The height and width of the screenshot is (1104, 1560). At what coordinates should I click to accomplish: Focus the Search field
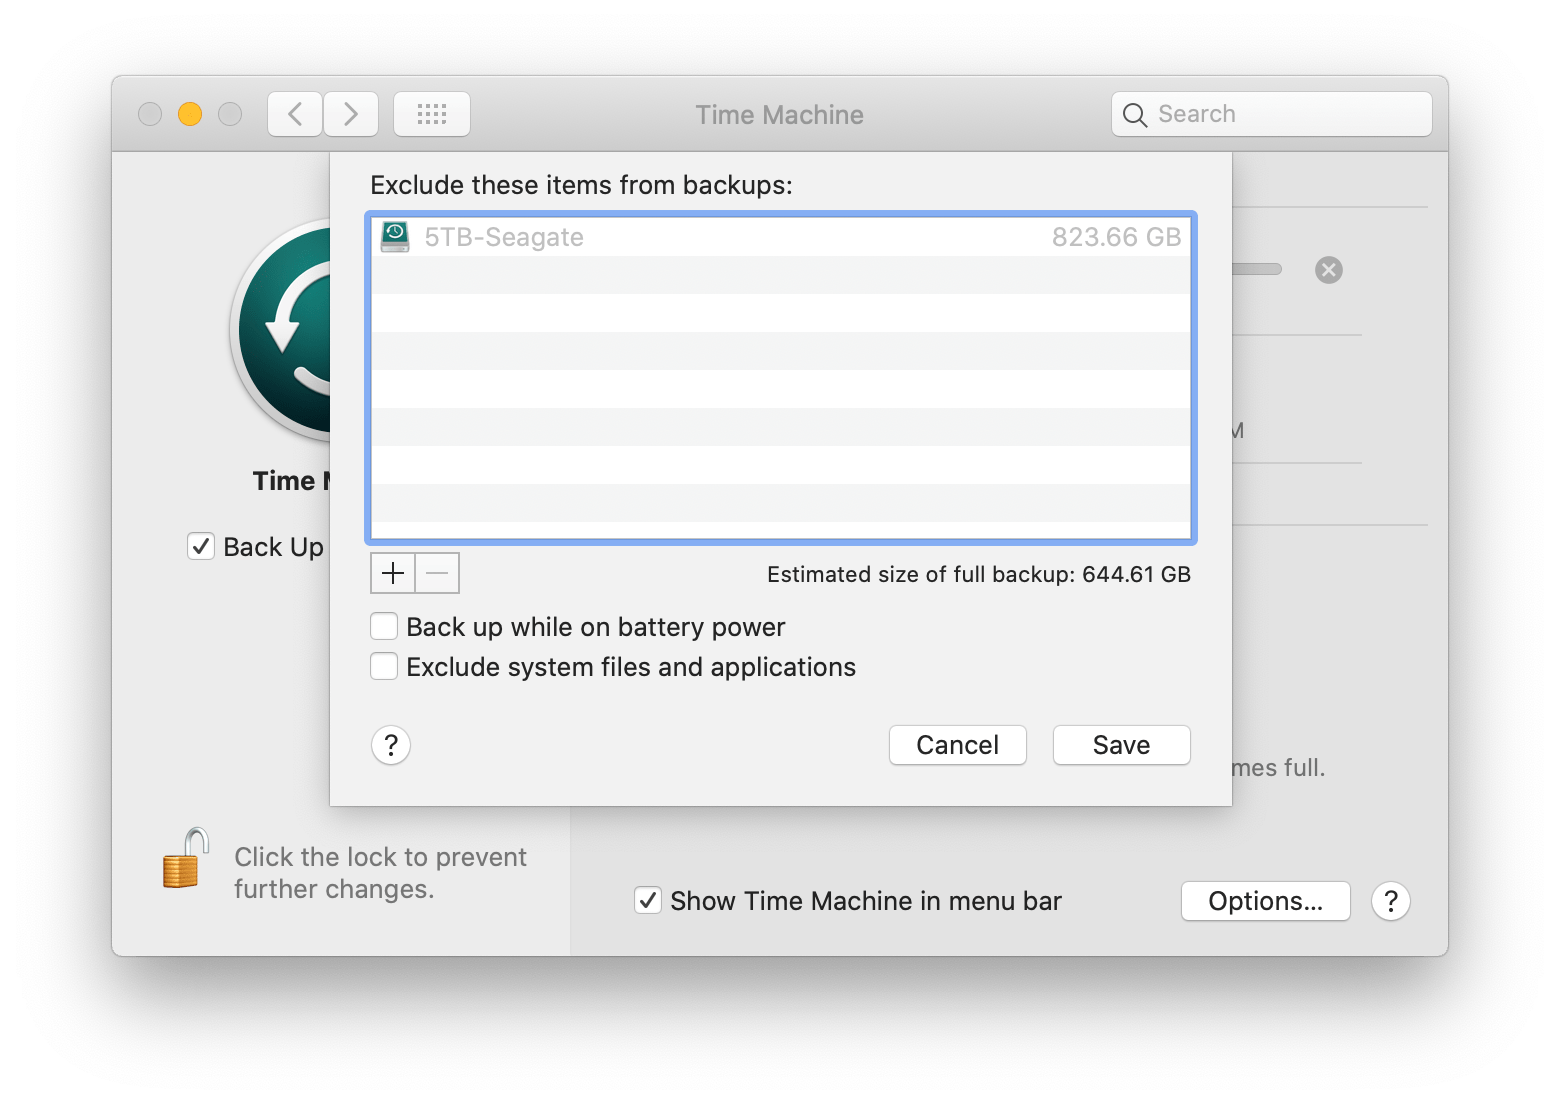(x=1272, y=114)
